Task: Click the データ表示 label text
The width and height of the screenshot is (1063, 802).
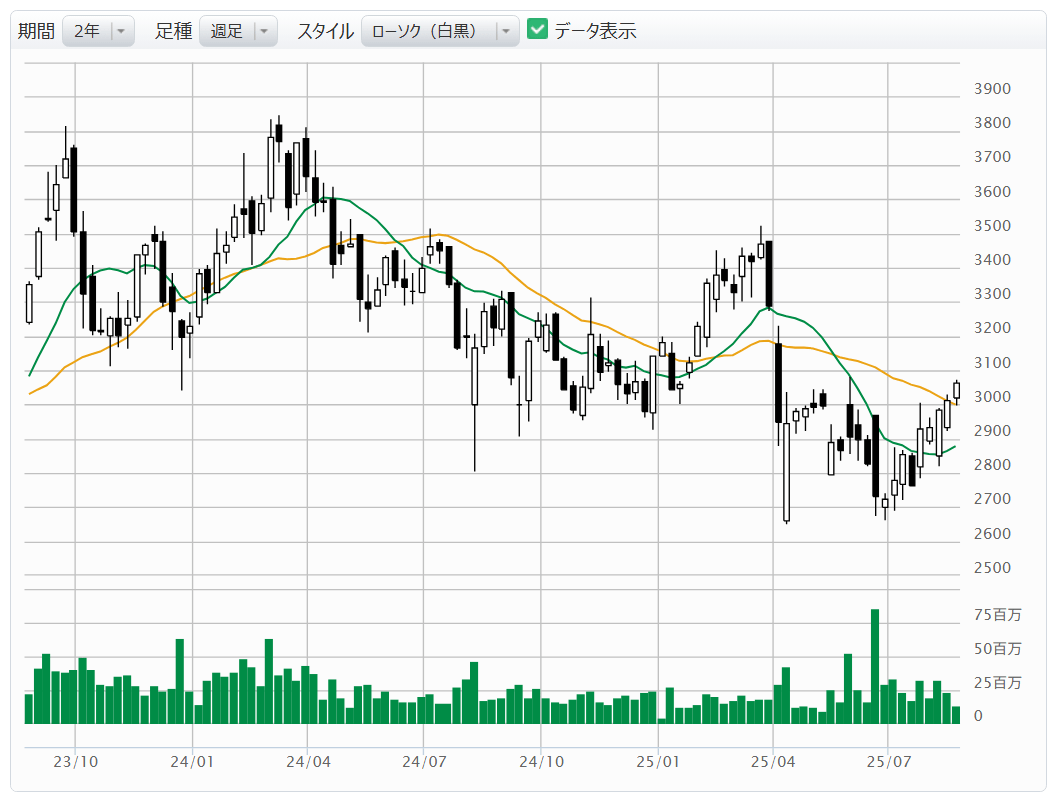Action: (x=596, y=31)
